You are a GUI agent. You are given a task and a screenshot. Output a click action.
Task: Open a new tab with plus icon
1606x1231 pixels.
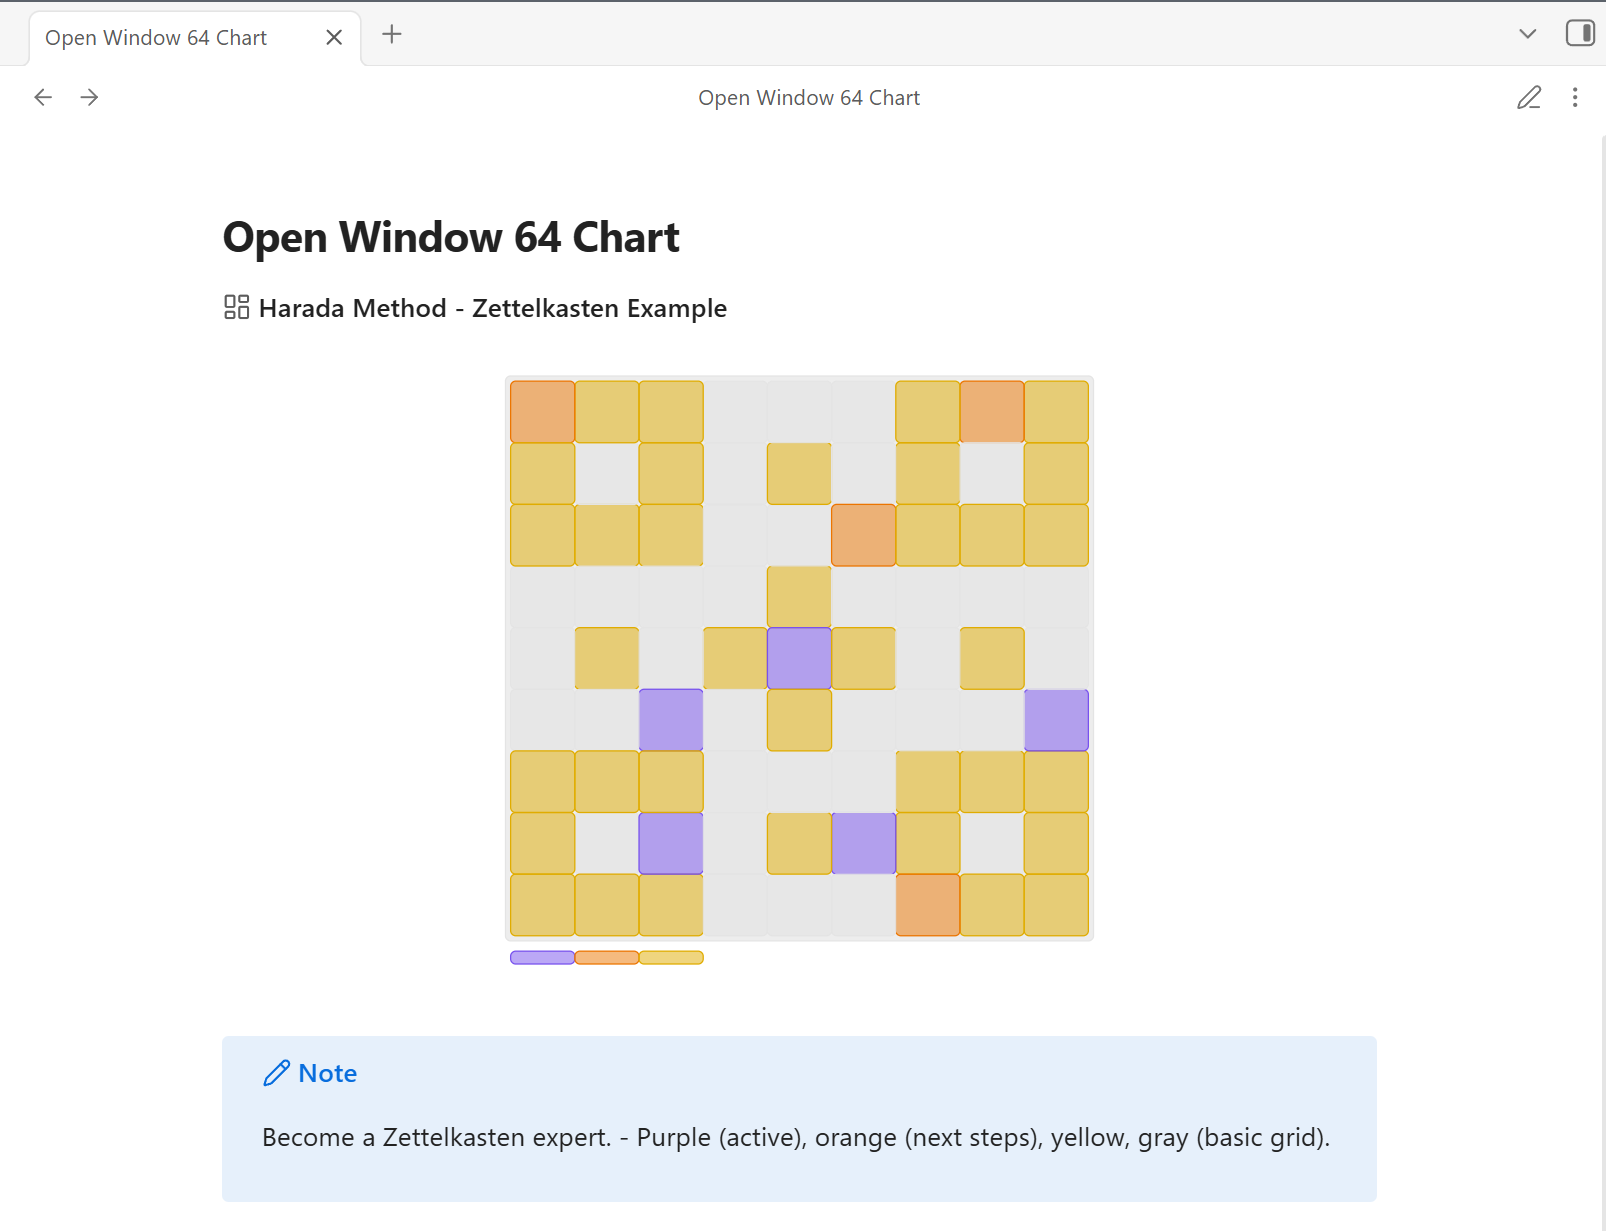[x=392, y=34]
